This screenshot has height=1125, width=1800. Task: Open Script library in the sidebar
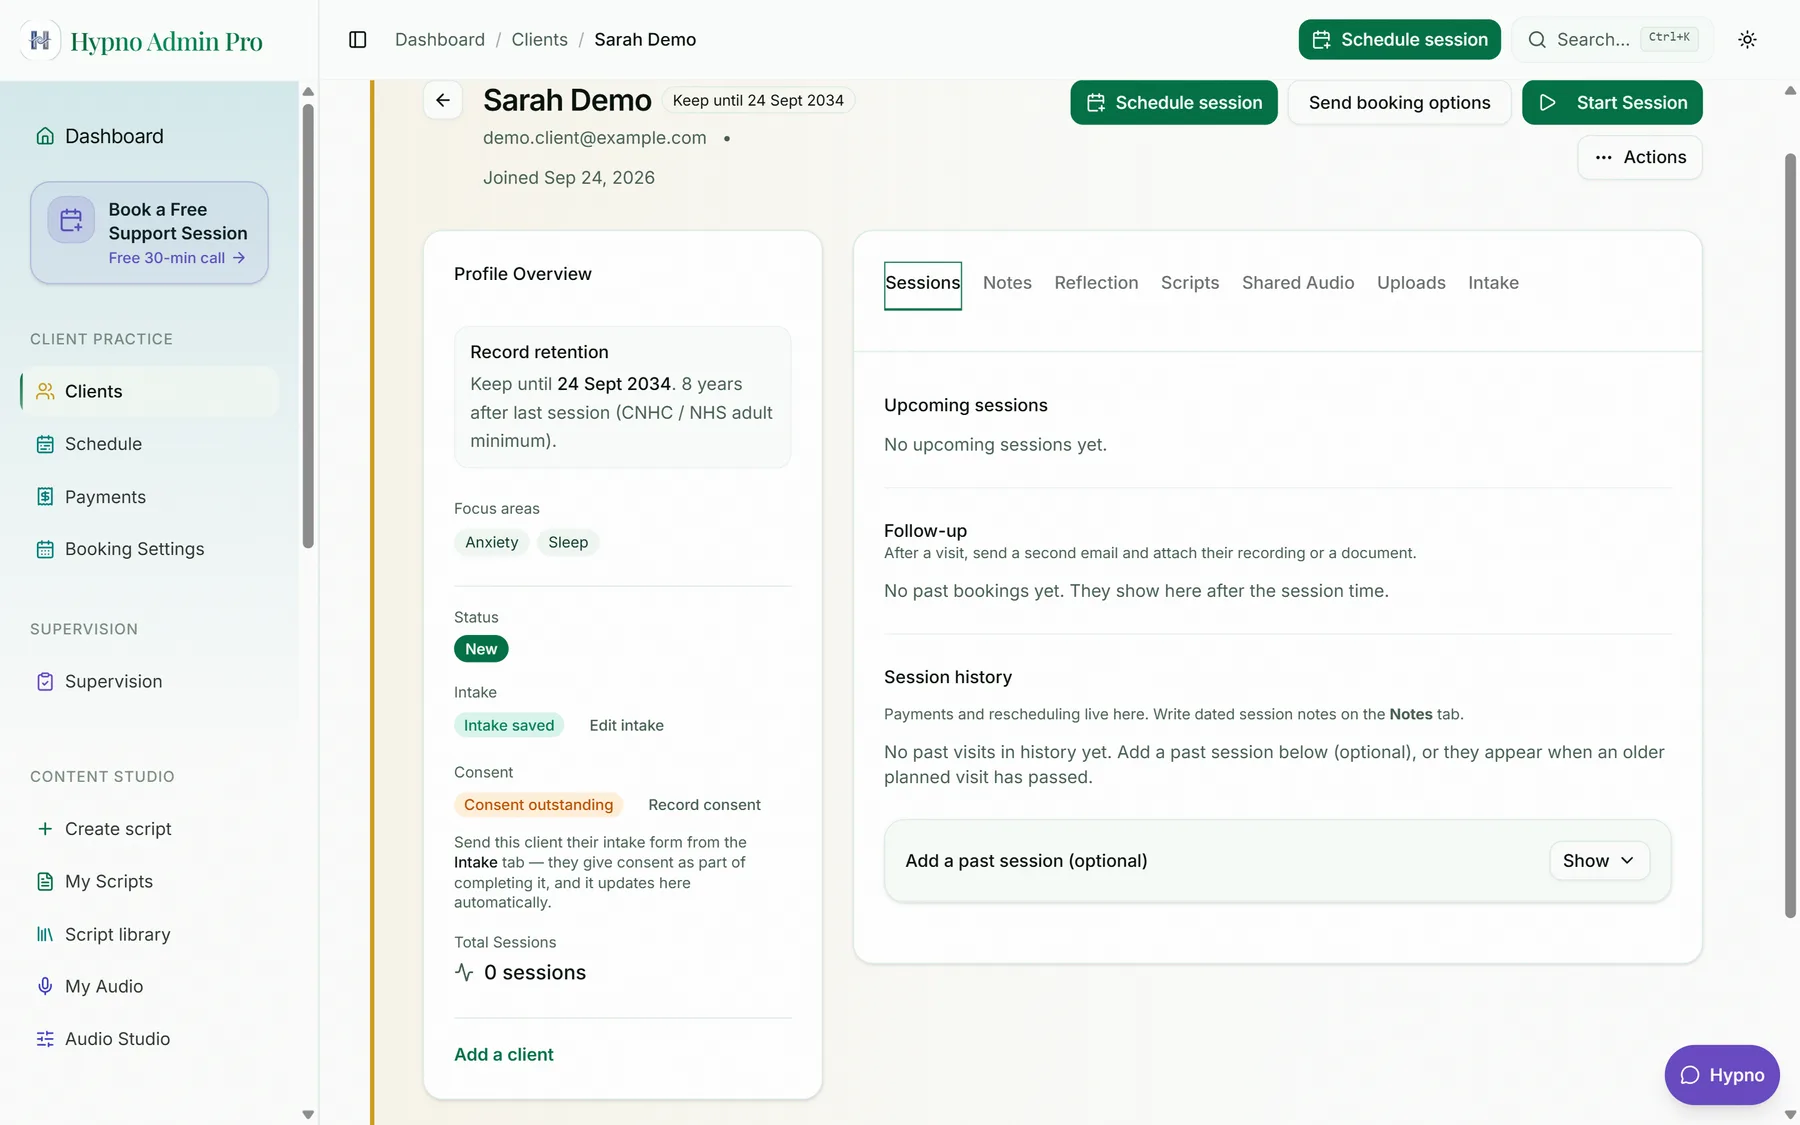pyautogui.click(x=149, y=934)
